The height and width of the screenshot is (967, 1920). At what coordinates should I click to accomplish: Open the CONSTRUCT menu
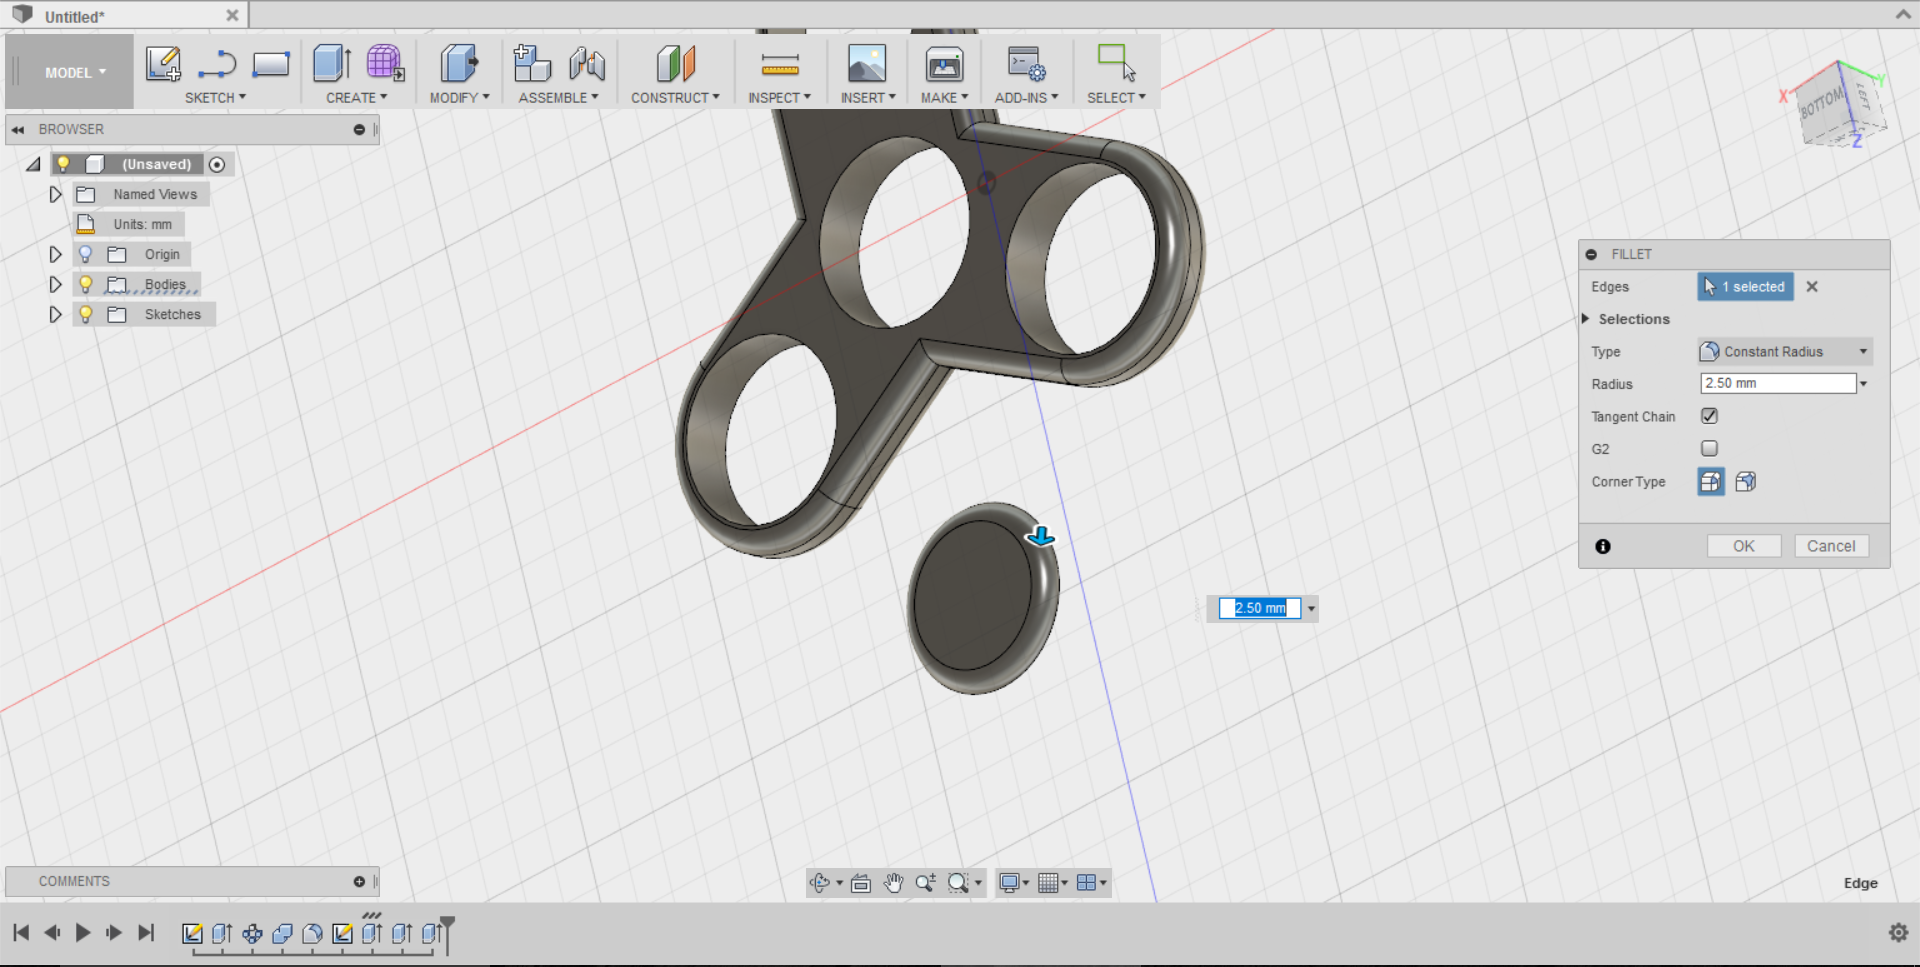[675, 98]
